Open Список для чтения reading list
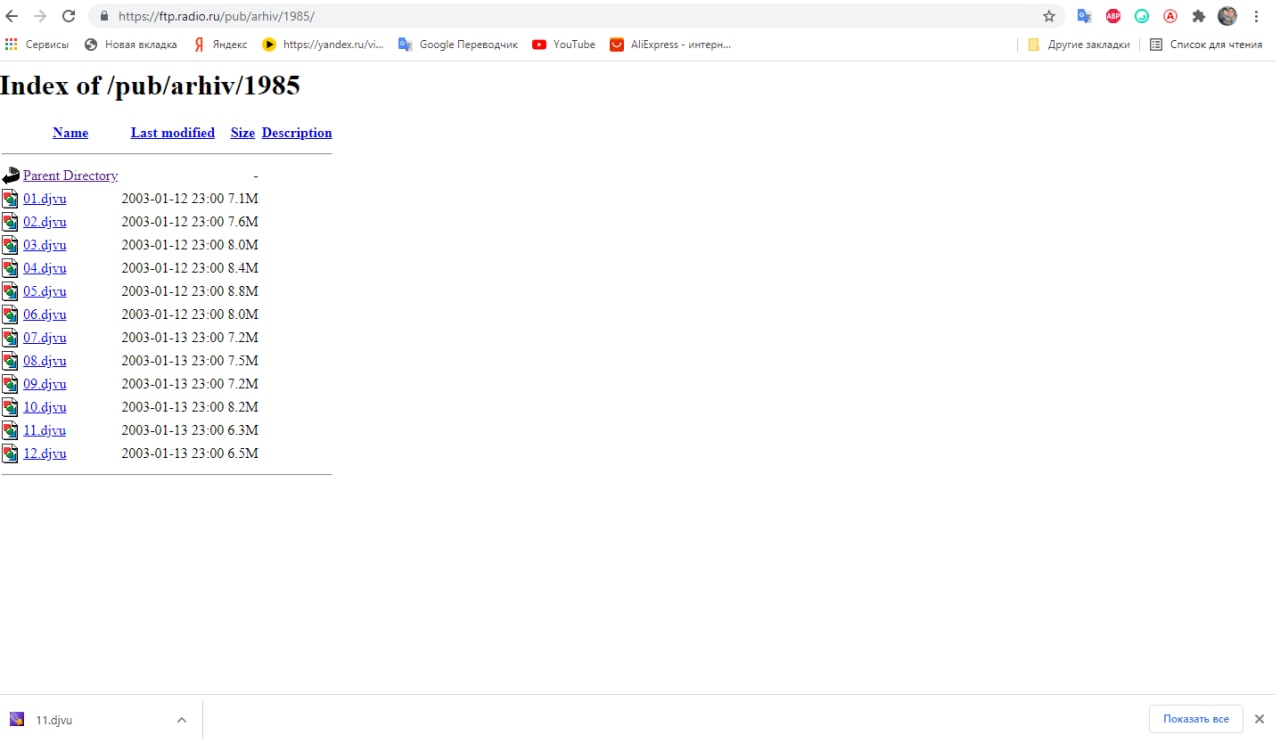 1206,44
